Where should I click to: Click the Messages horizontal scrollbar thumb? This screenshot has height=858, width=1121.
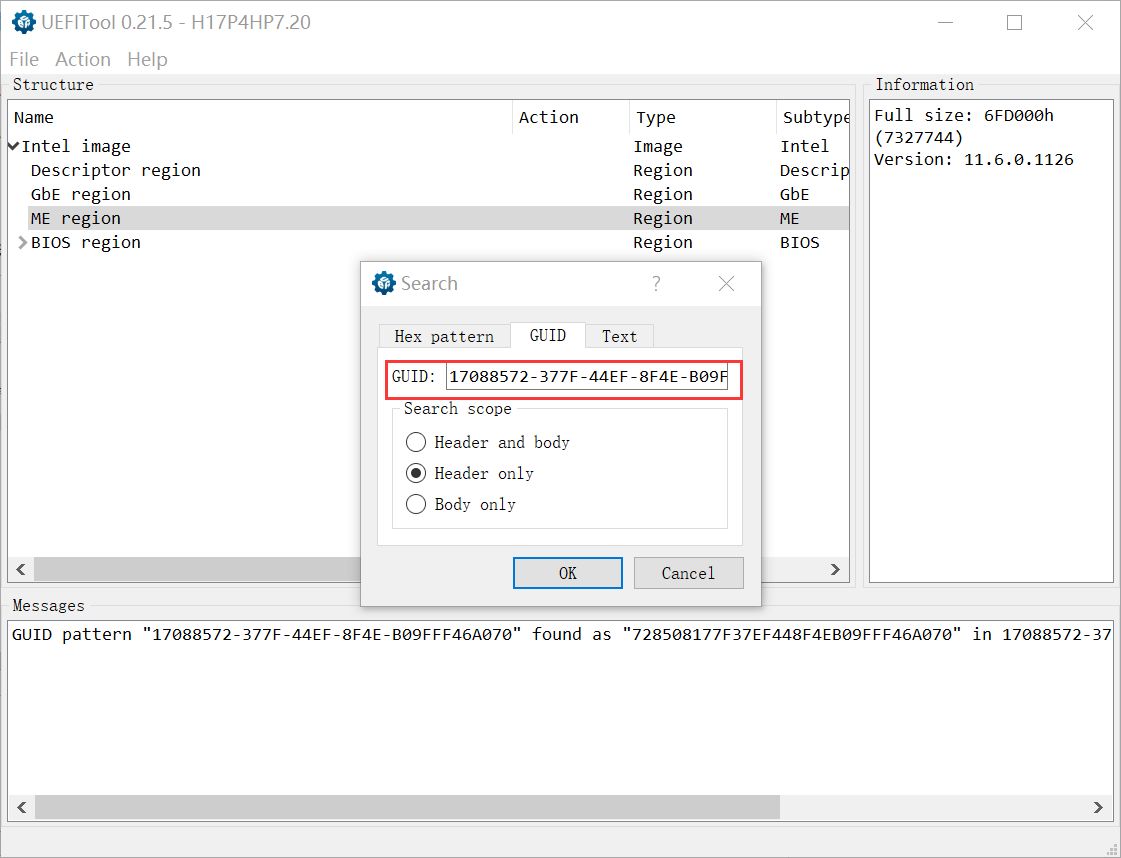[x=408, y=807]
